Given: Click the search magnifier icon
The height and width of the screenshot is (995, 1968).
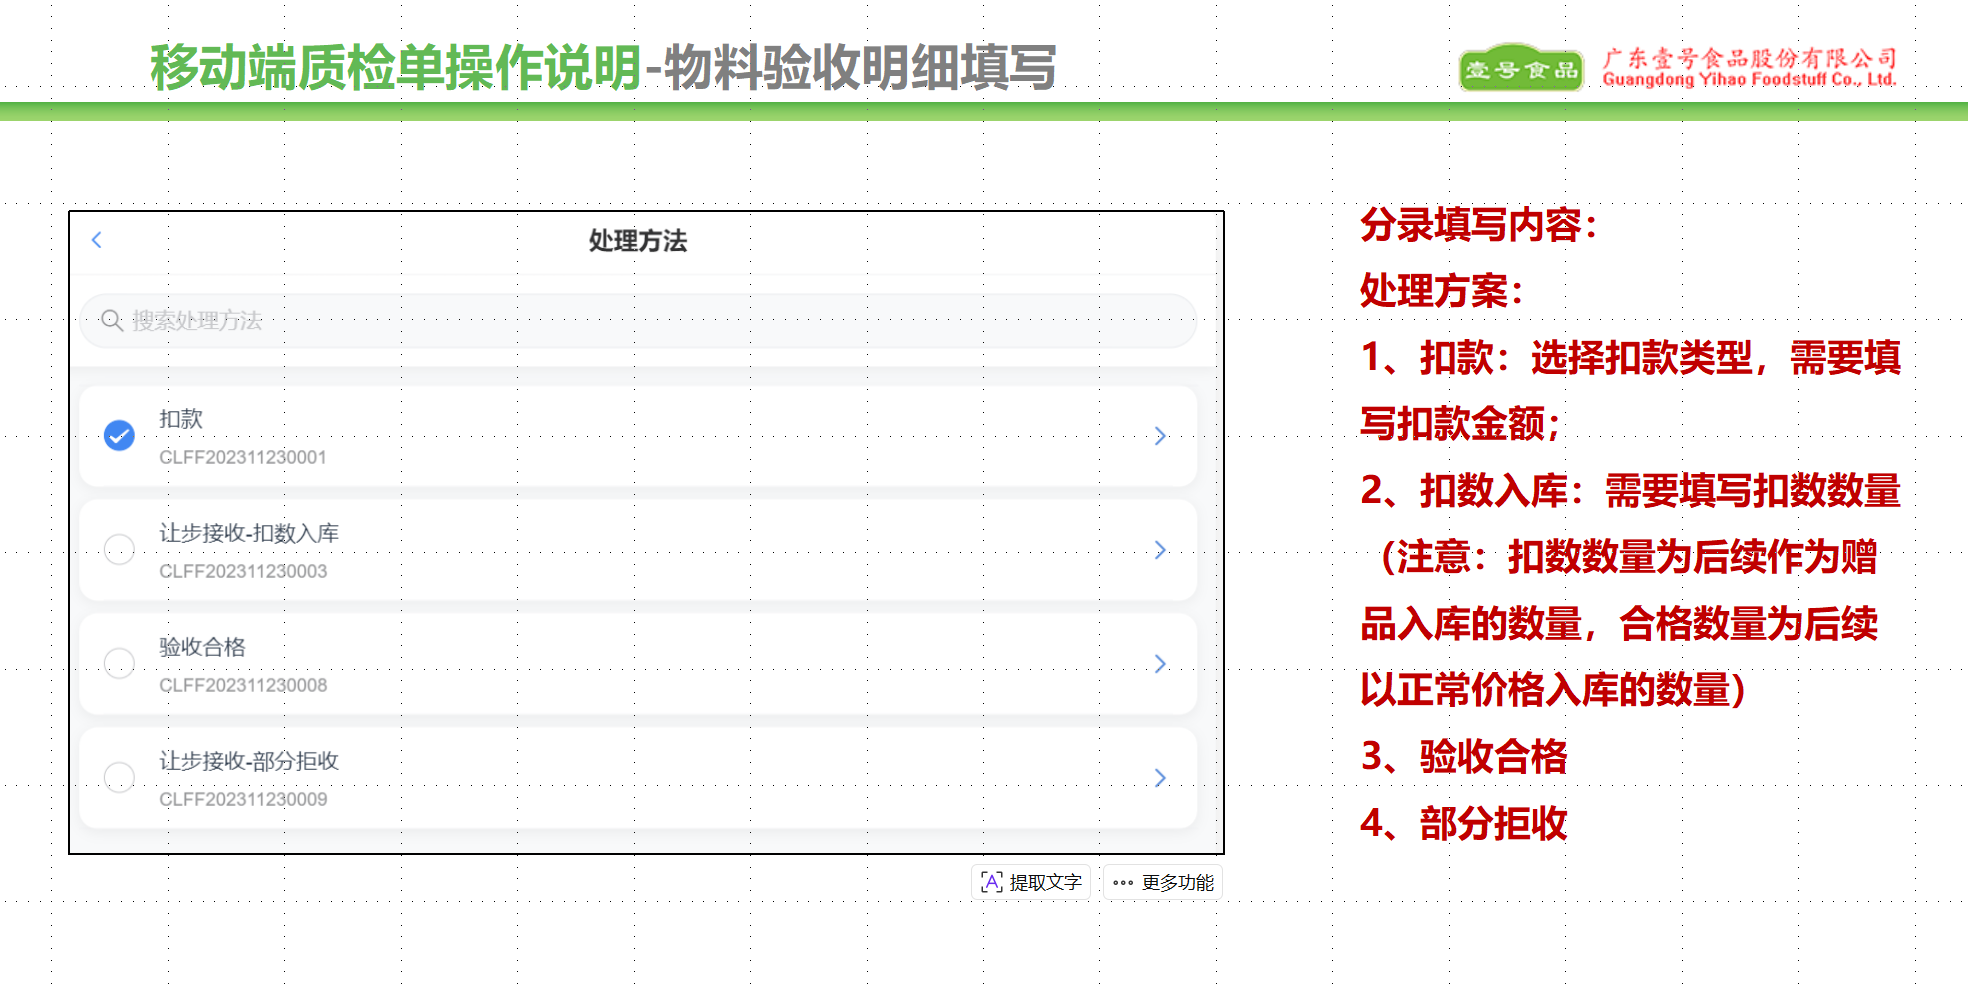Looking at the screenshot, I should click(112, 320).
